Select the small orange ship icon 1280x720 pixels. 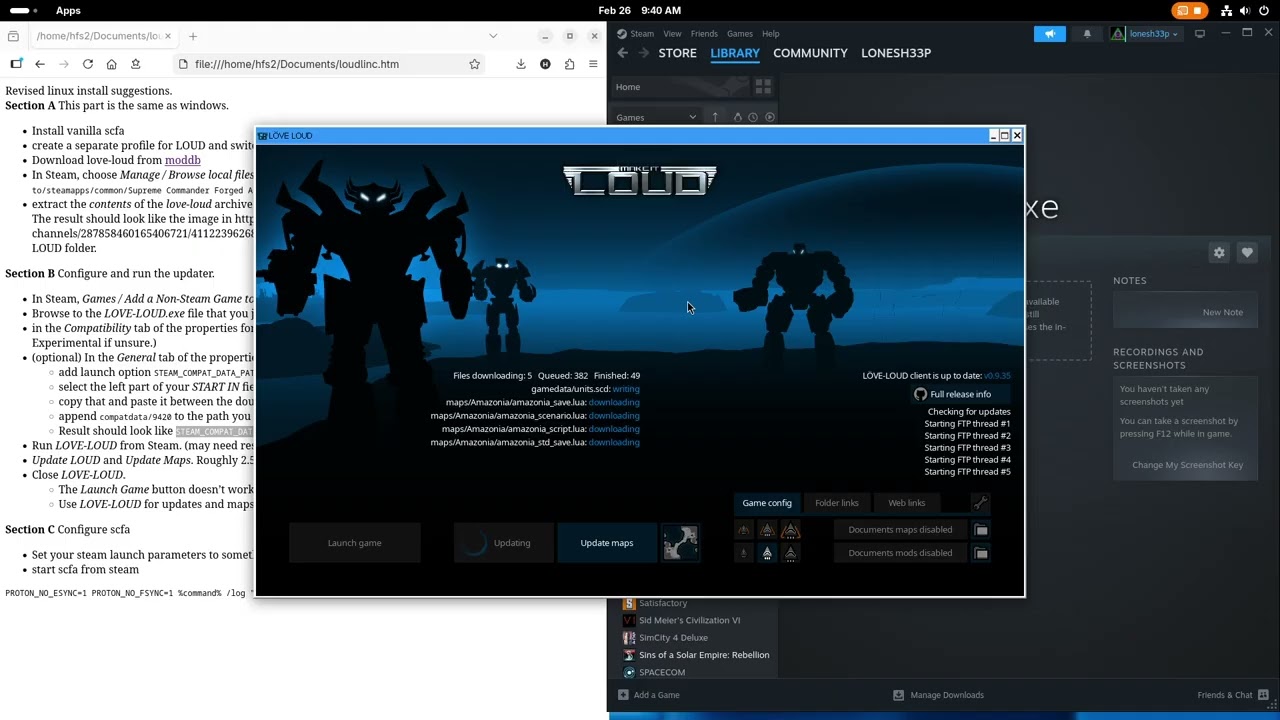coord(743,530)
